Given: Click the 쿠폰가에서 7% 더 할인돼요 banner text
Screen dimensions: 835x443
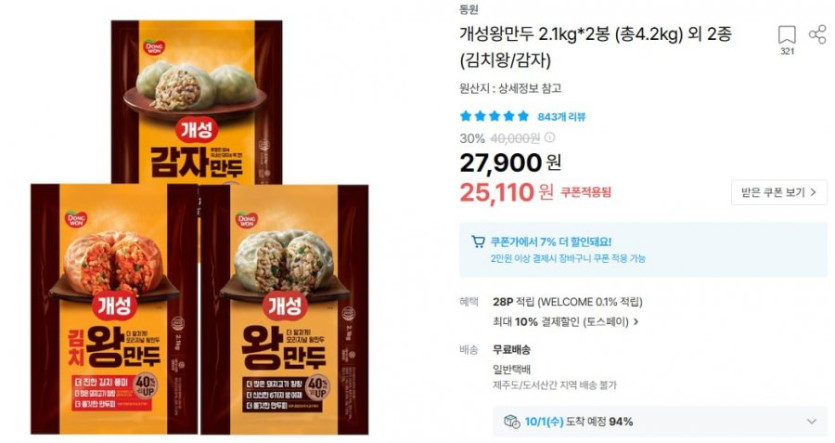Looking at the screenshot, I should click(551, 242).
